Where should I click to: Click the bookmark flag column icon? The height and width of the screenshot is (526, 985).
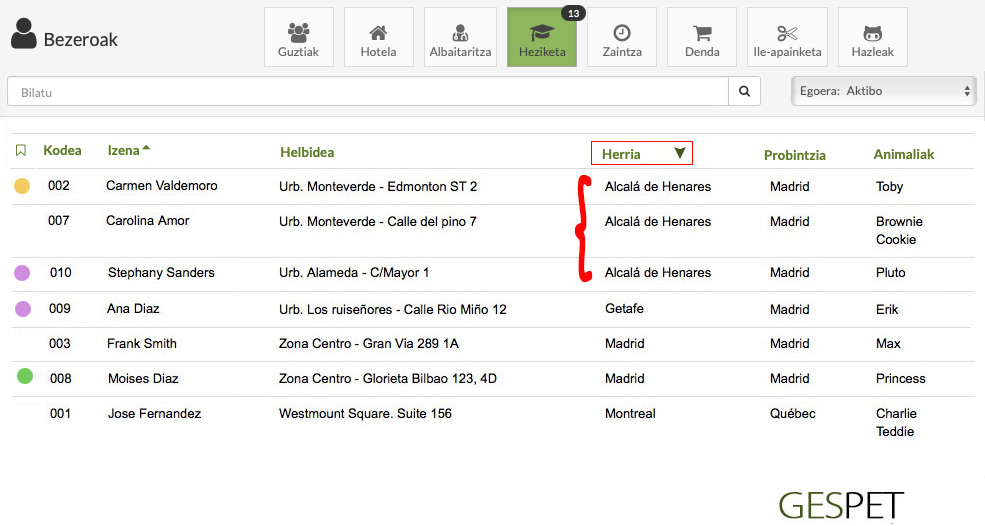pyautogui.click(x=21, y=150)
